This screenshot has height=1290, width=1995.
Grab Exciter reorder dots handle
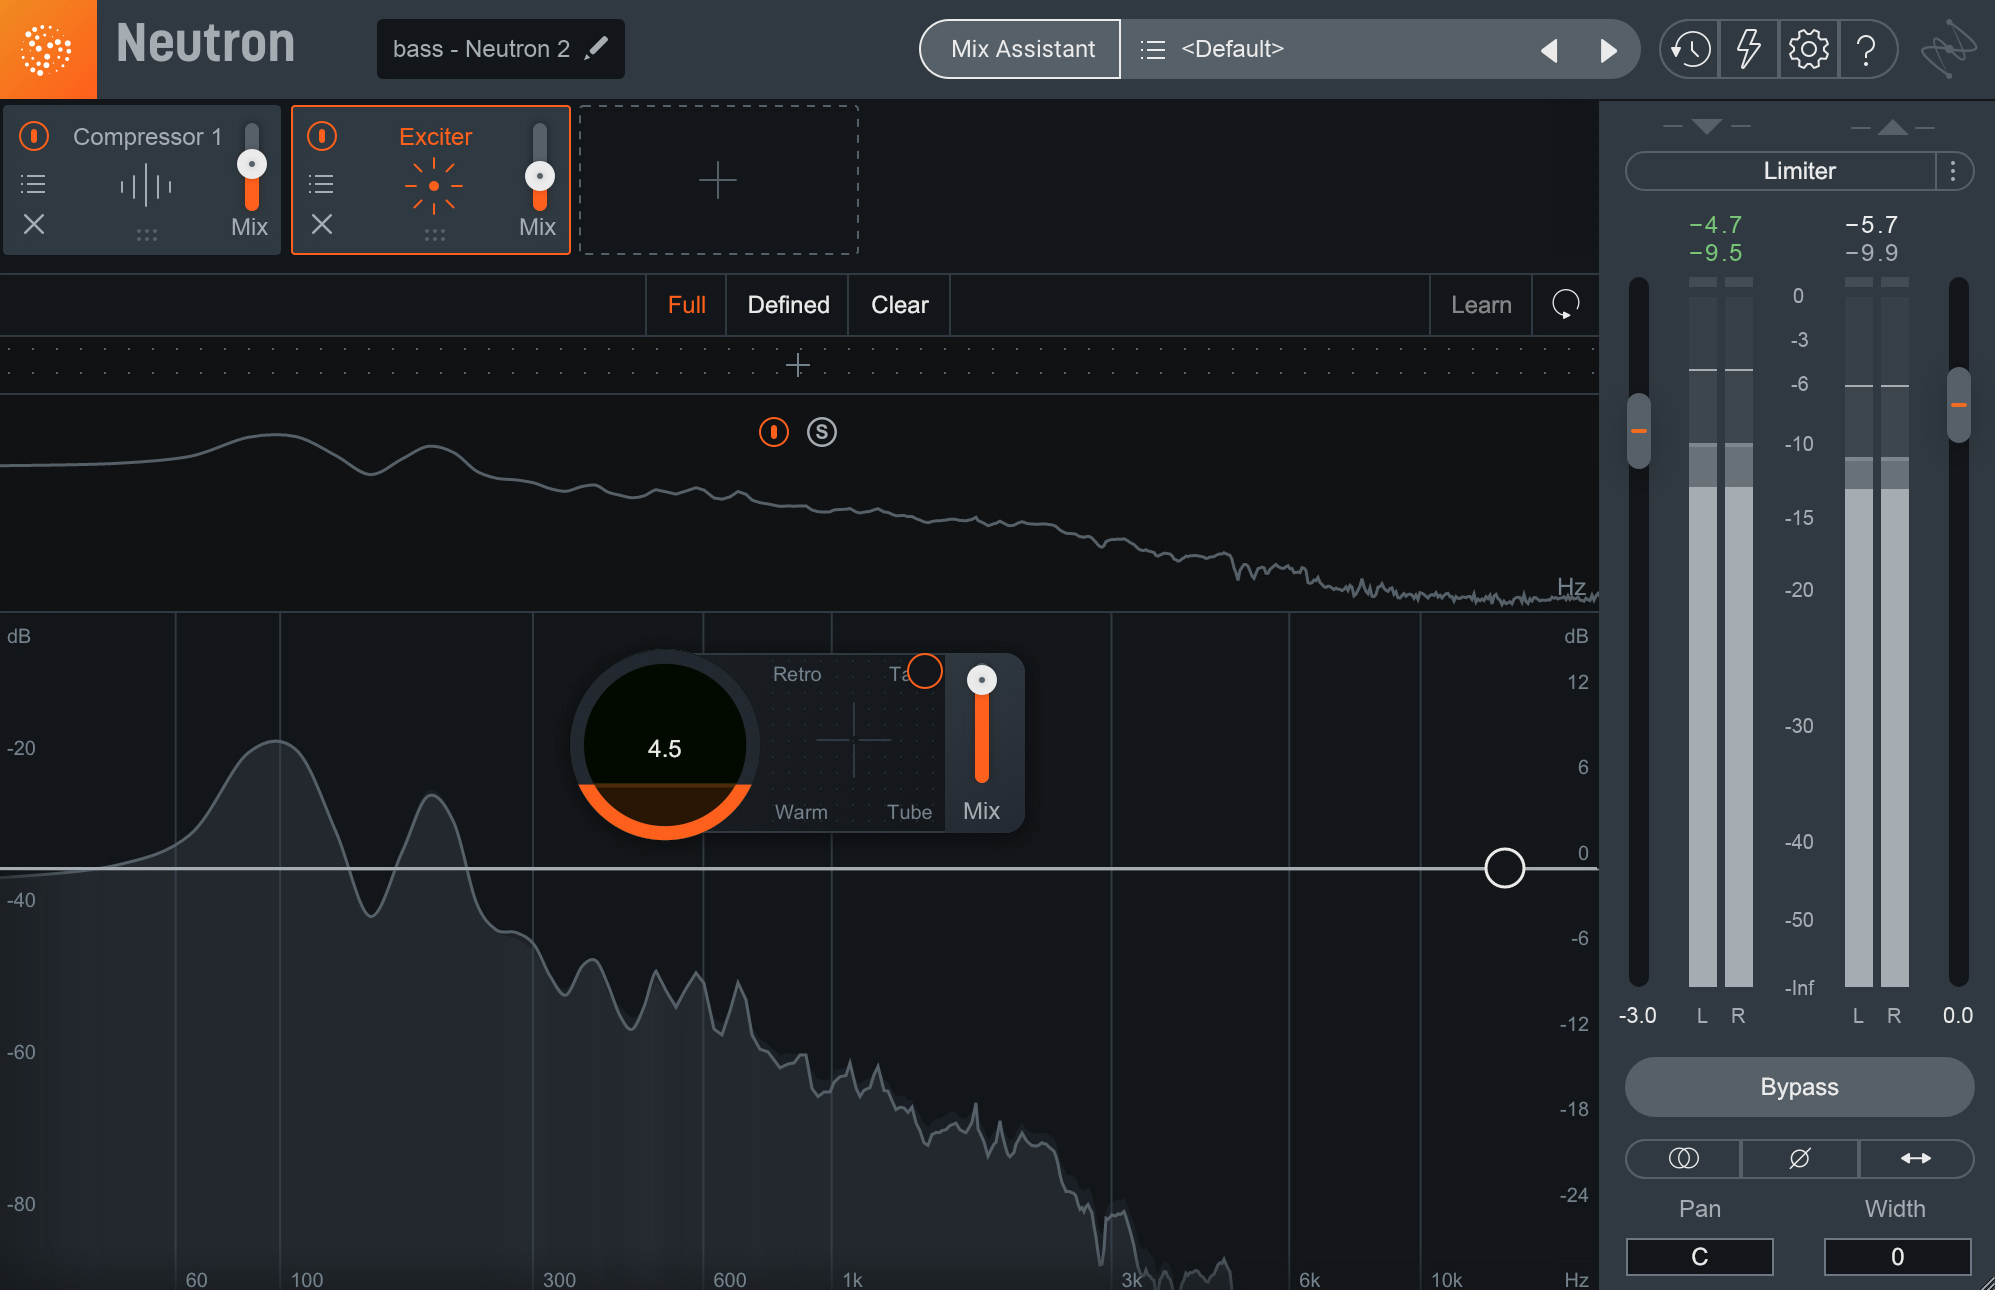435,235
